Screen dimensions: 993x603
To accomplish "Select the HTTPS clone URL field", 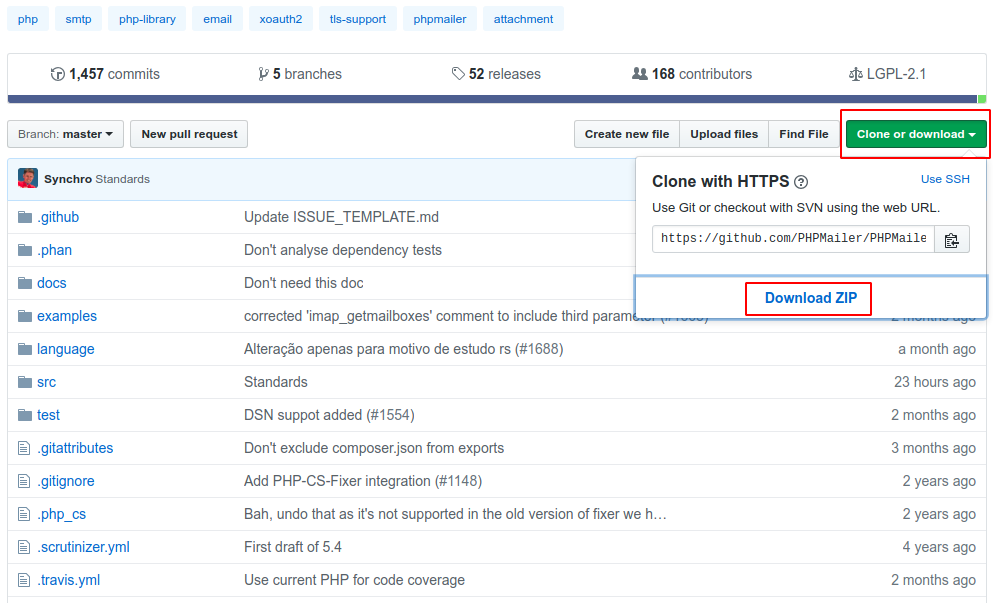I will (794, 239).
